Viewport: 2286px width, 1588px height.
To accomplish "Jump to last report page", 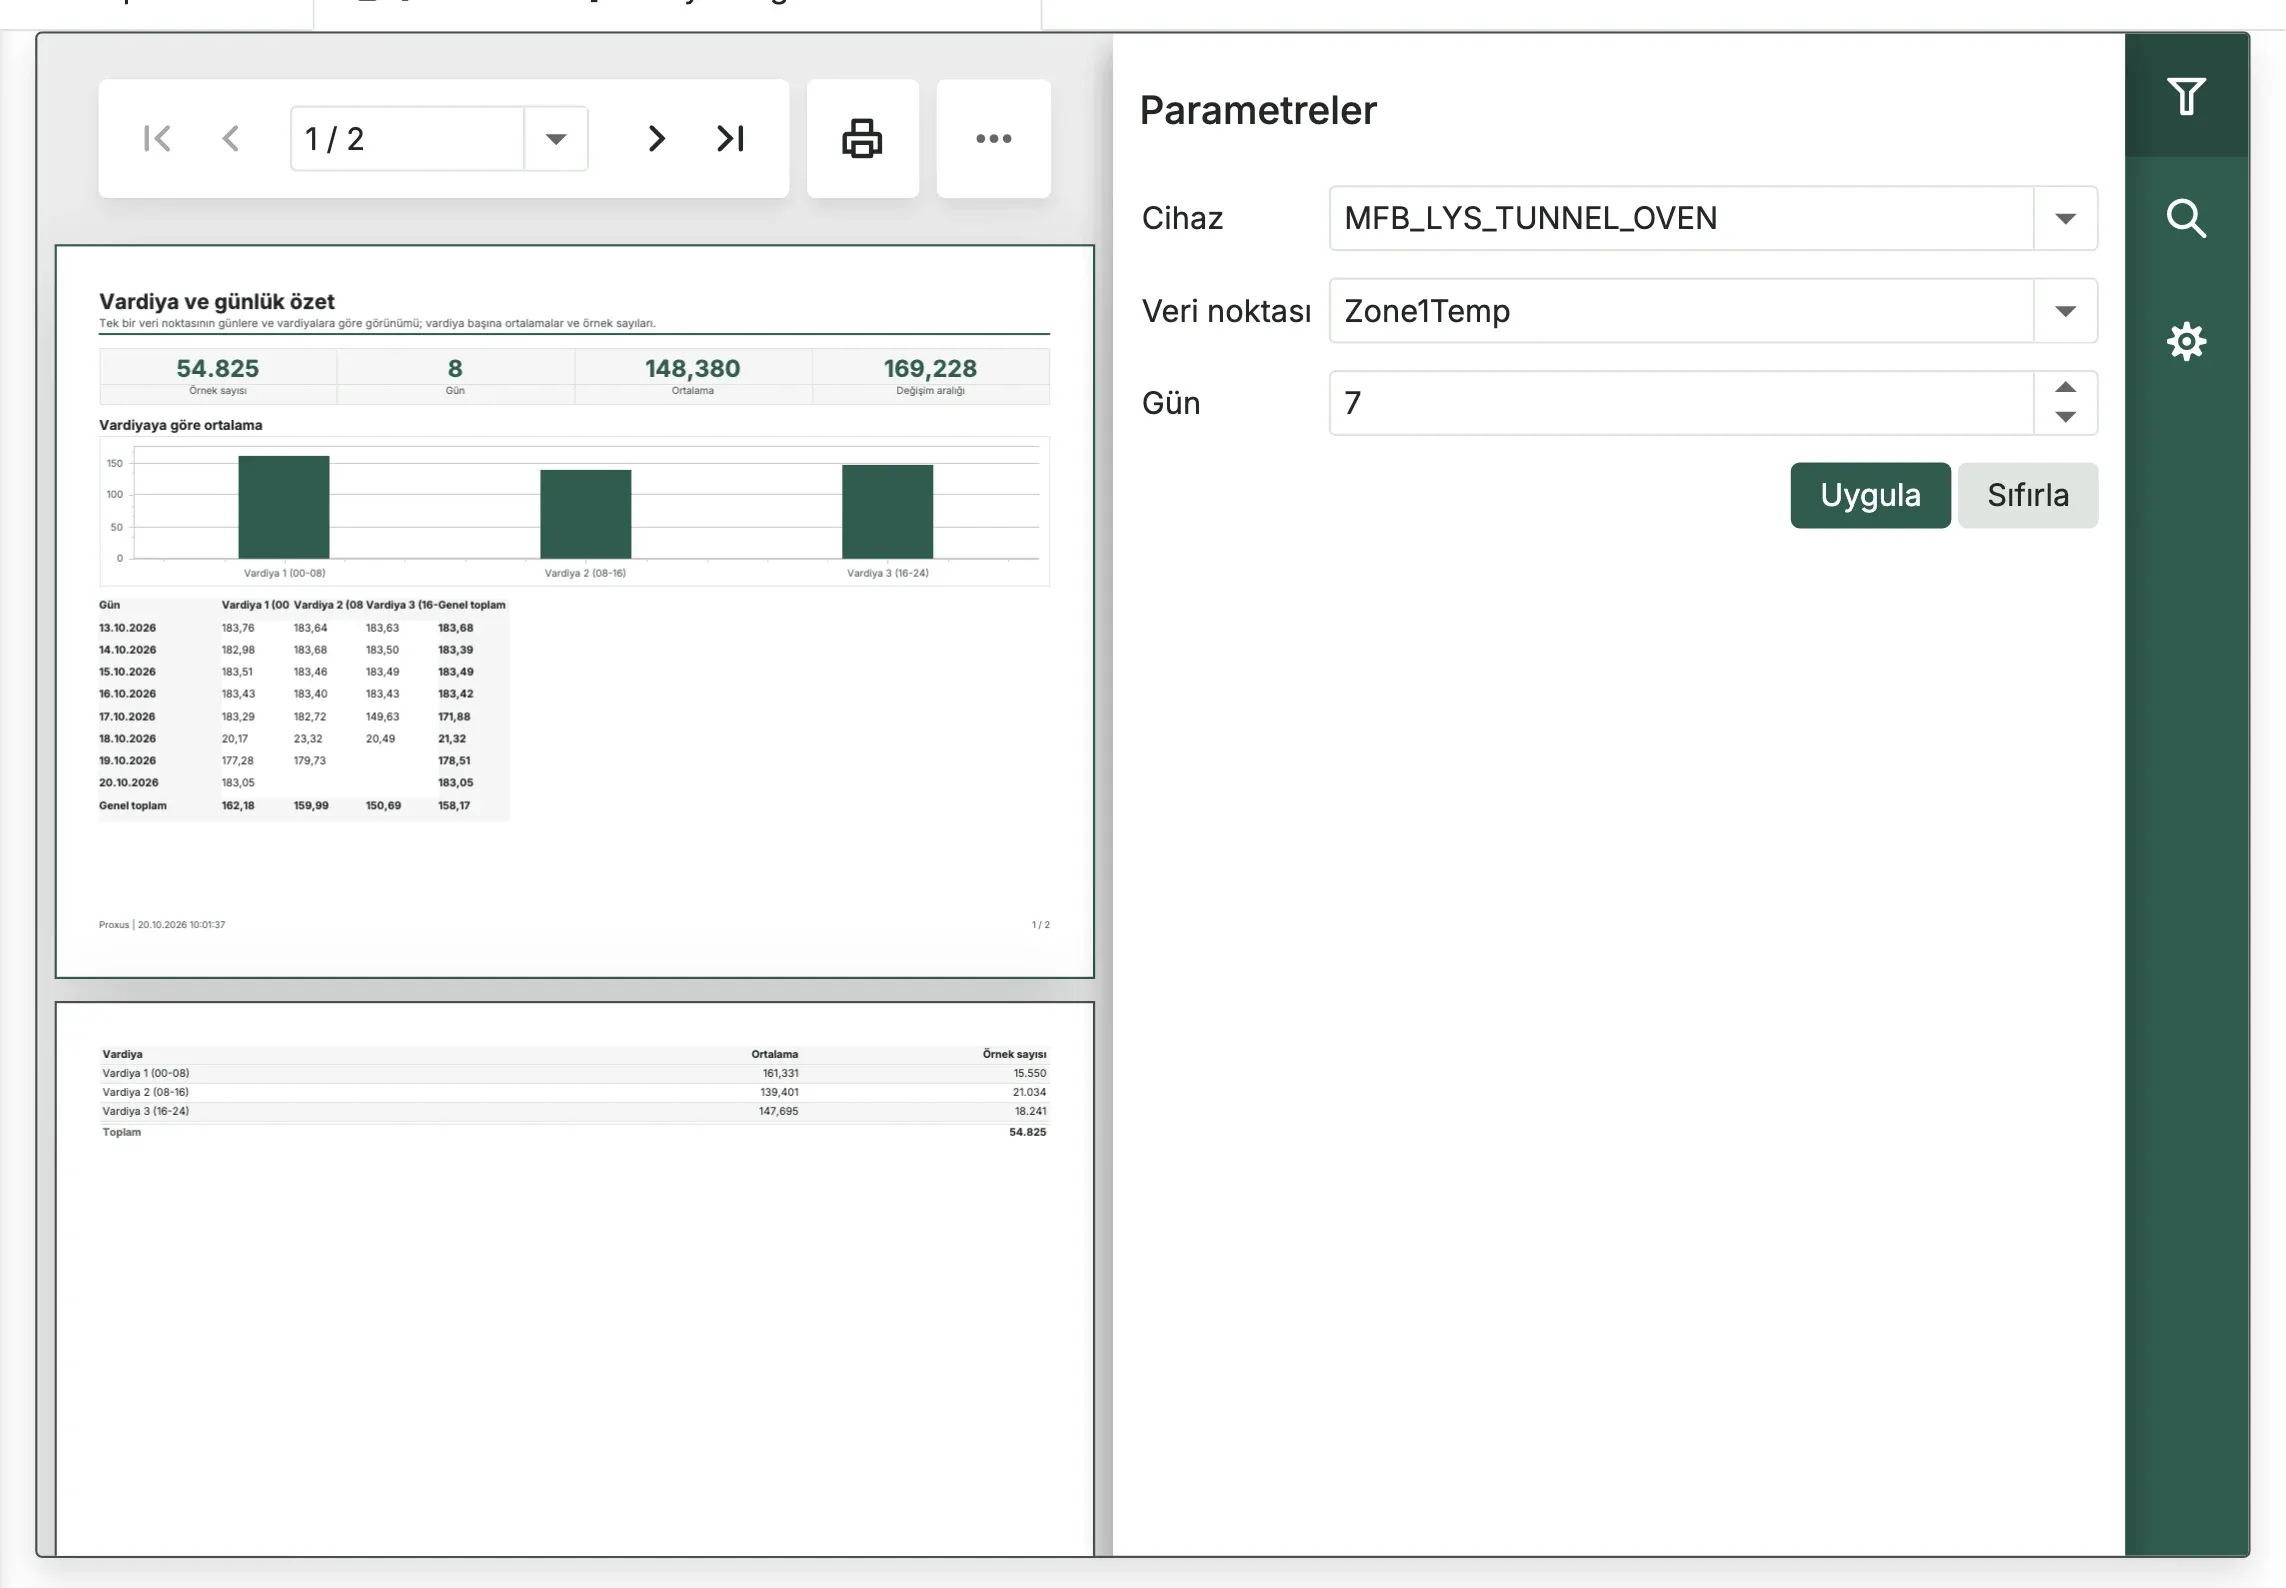I will pyautogui.click(x=731, y=138).
